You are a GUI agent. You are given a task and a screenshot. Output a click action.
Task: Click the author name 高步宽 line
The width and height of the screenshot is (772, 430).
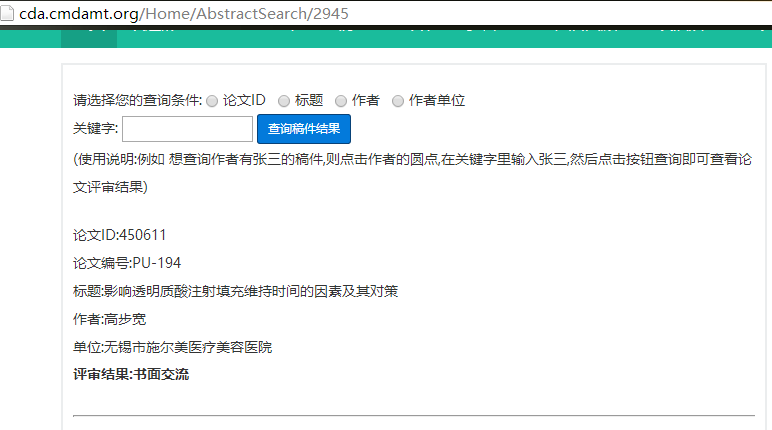click(x=110, y=320)
